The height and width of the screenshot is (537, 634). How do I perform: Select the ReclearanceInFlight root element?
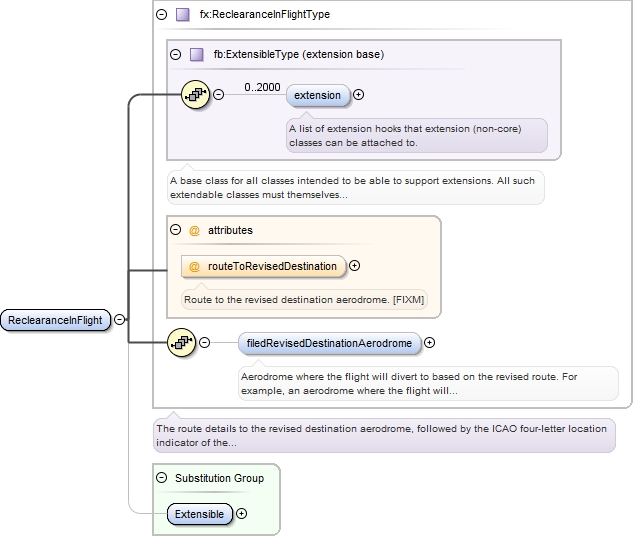coord(55,320)
